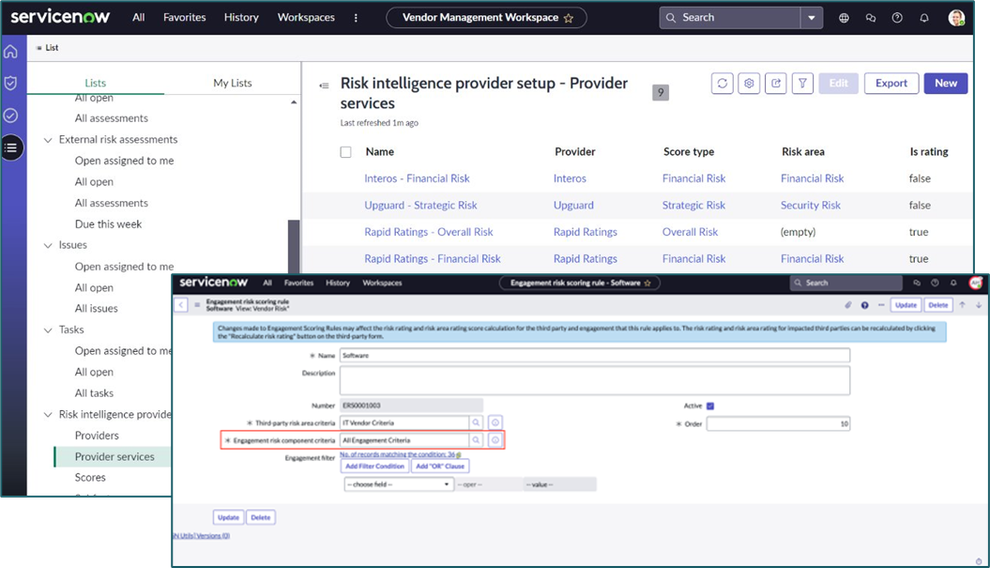Image resolution: width=990 pixels, height=568 pixels.
Task: Open the Upguard - Strategic Risk record
Action: (420, 205)
